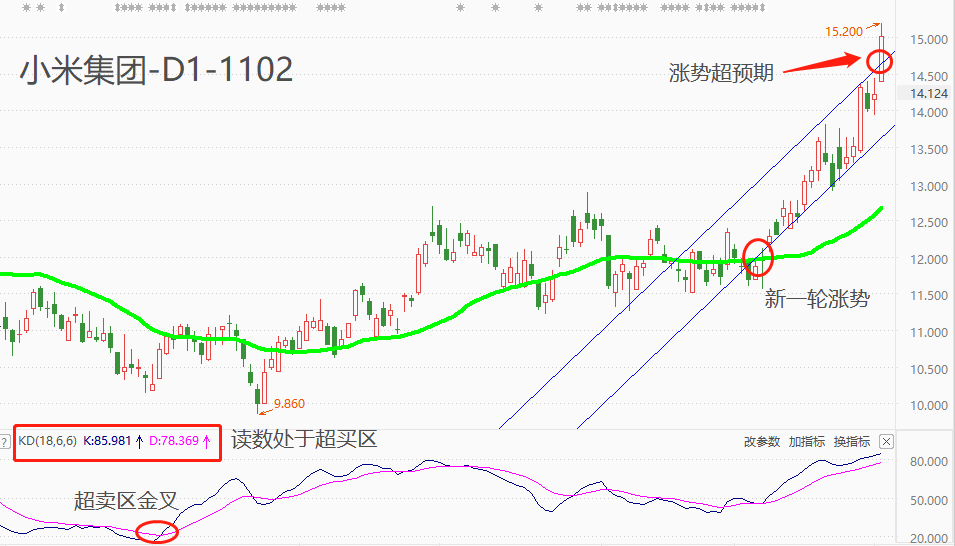Screen dimensions: 955x546
Task: Click the 80.000 level on KD axis
Action: coord(929,461)
